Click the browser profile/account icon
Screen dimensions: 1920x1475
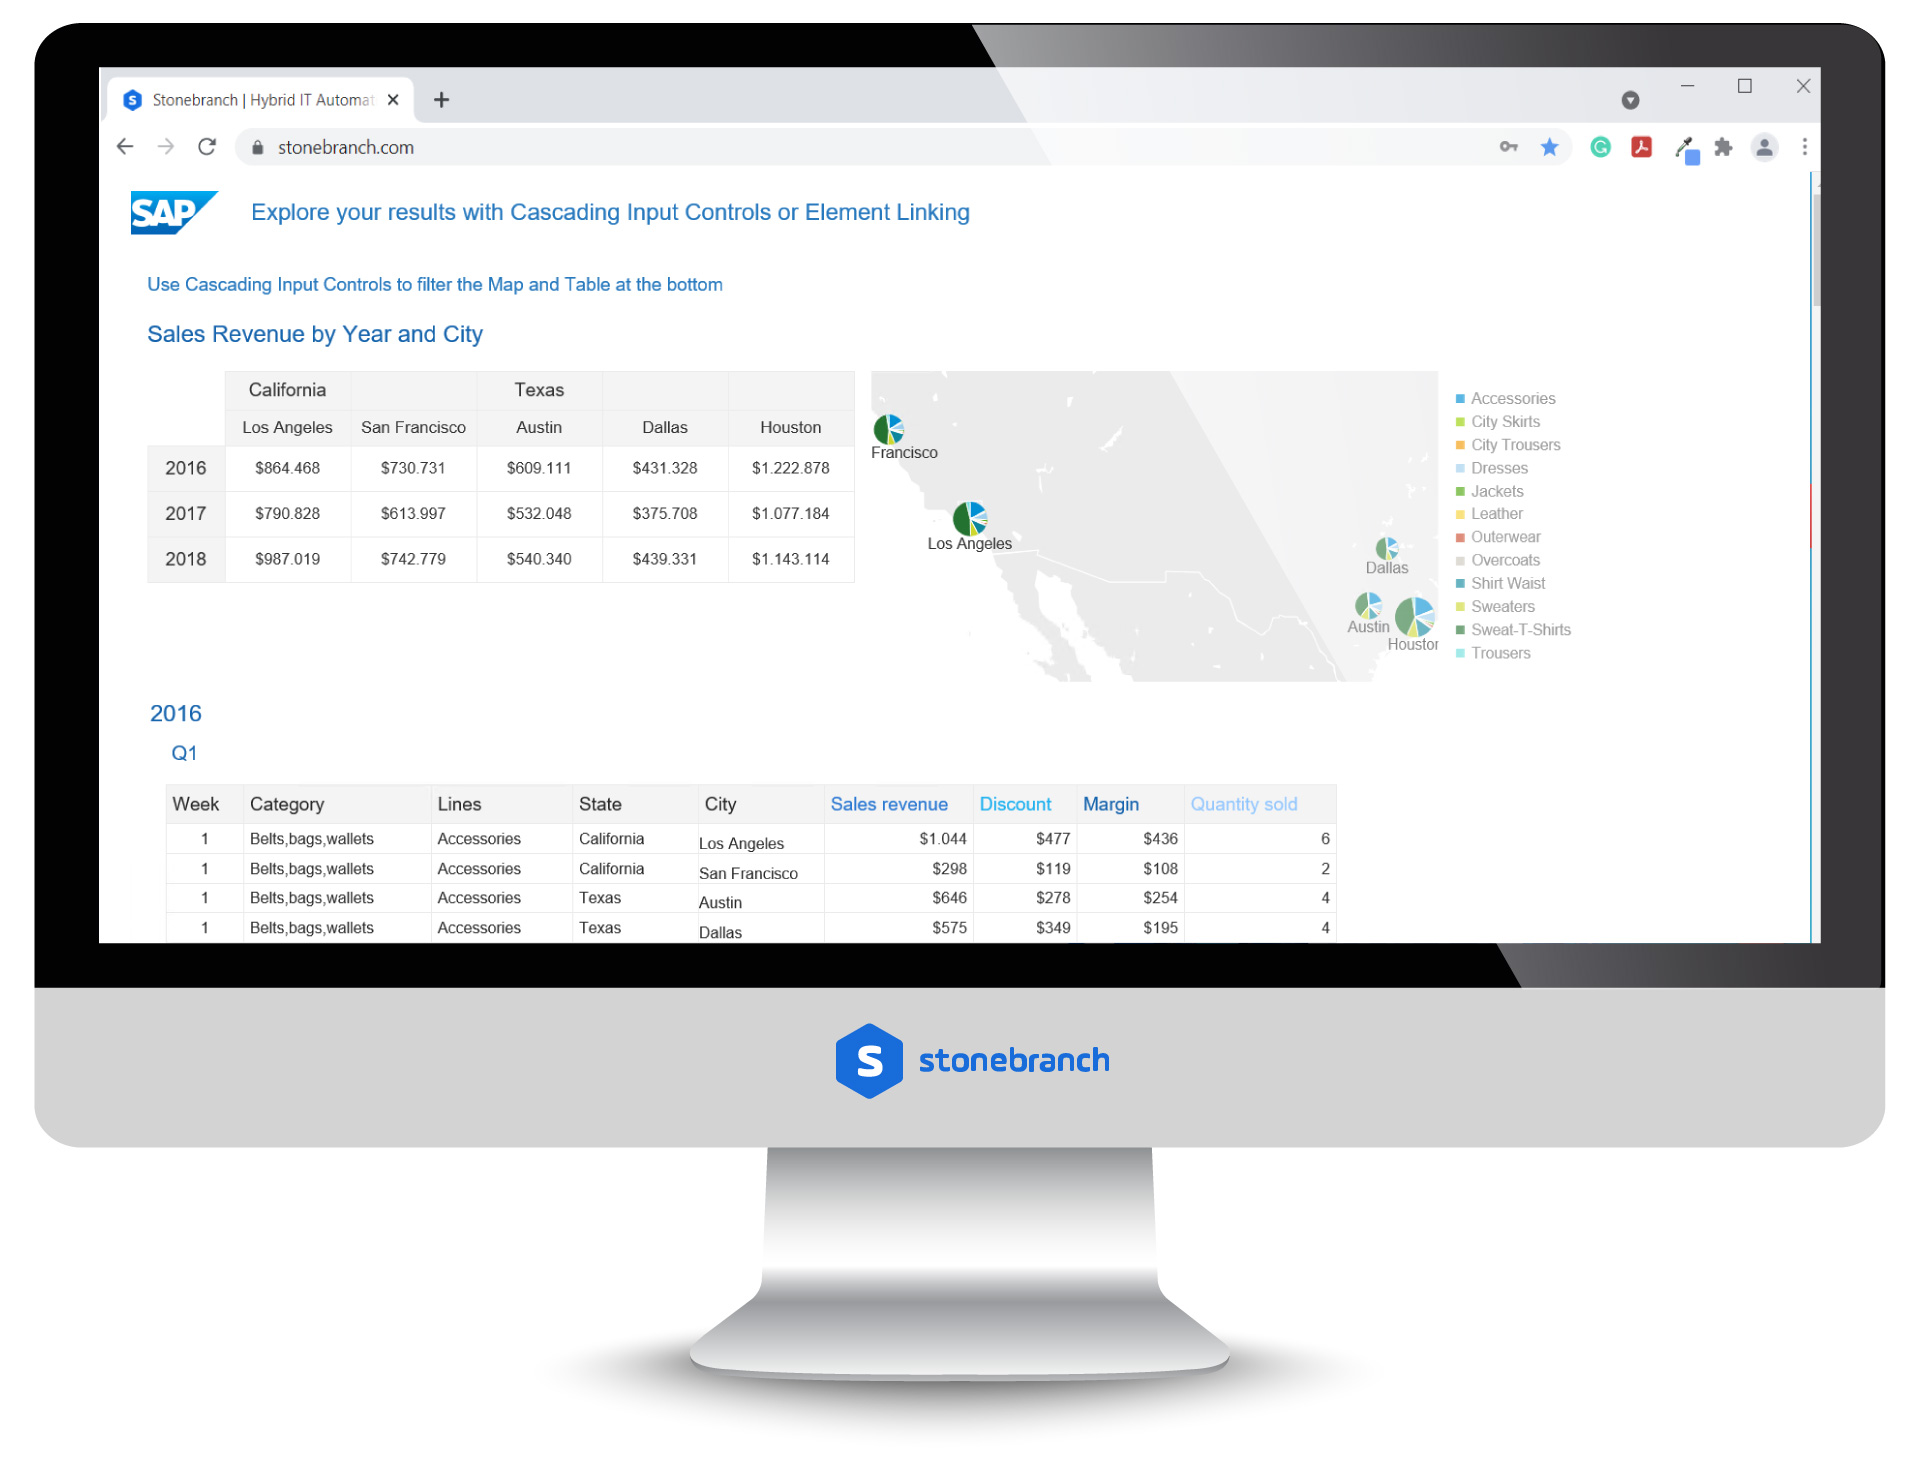(1765, 147)
